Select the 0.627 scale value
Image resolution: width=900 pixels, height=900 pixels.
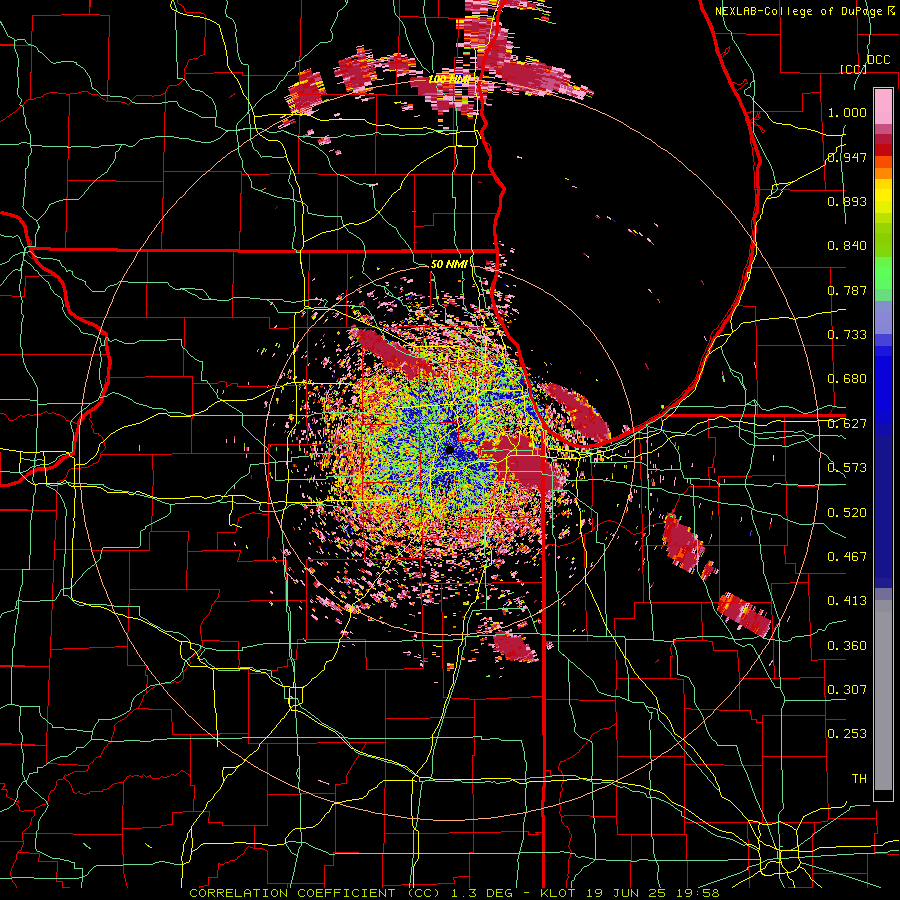coord(847,424)
